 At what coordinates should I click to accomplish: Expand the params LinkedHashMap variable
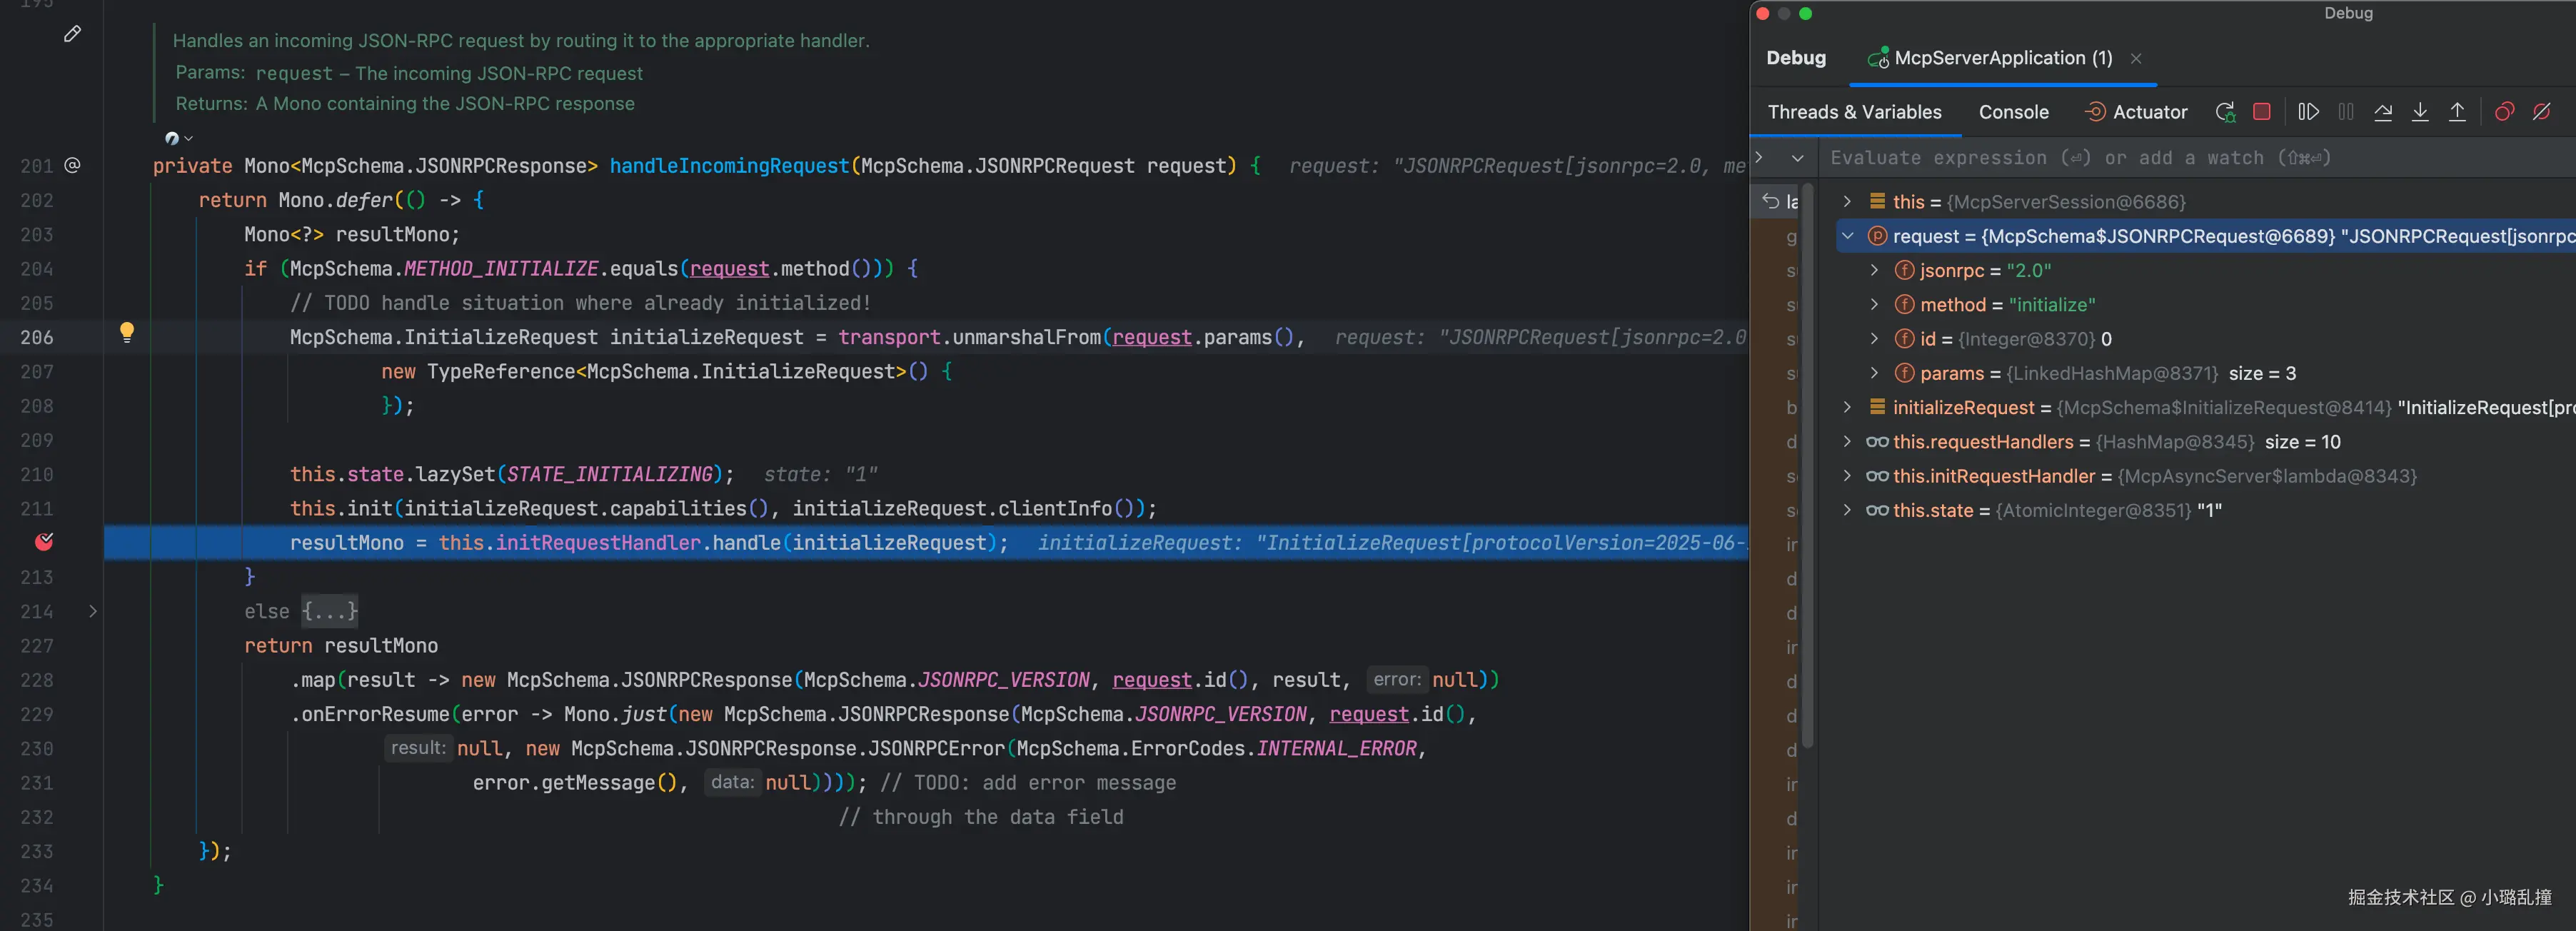1874,373
